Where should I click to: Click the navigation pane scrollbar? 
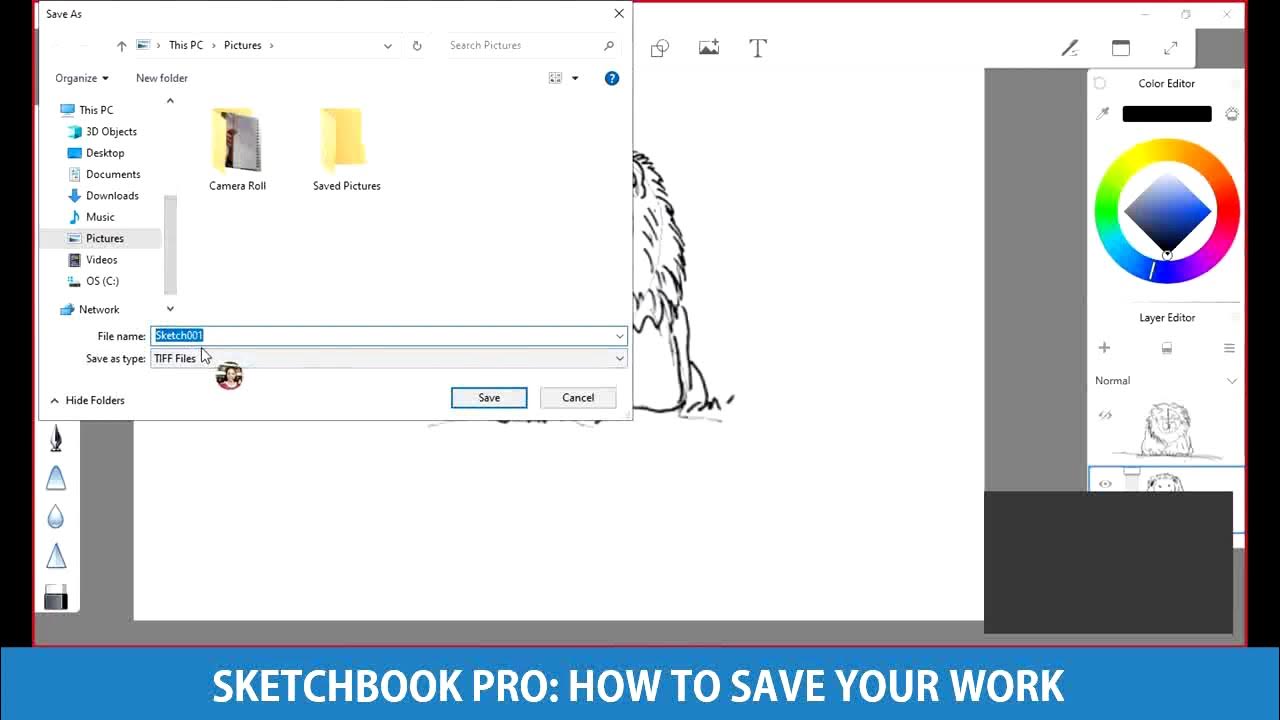[x=170, y=244]
